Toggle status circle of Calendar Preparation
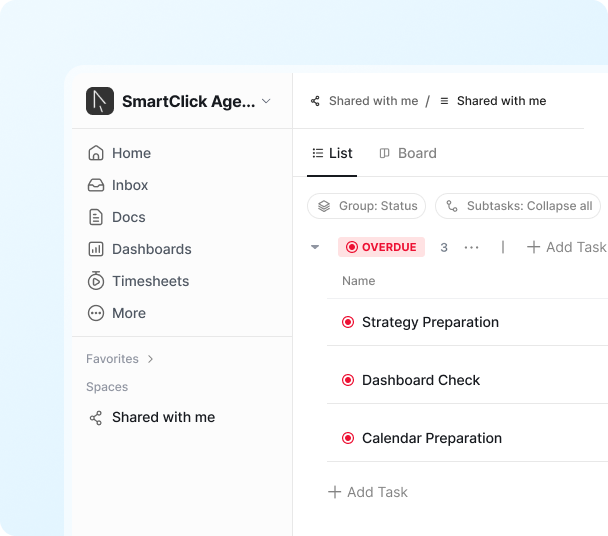 tap(348, 438)
